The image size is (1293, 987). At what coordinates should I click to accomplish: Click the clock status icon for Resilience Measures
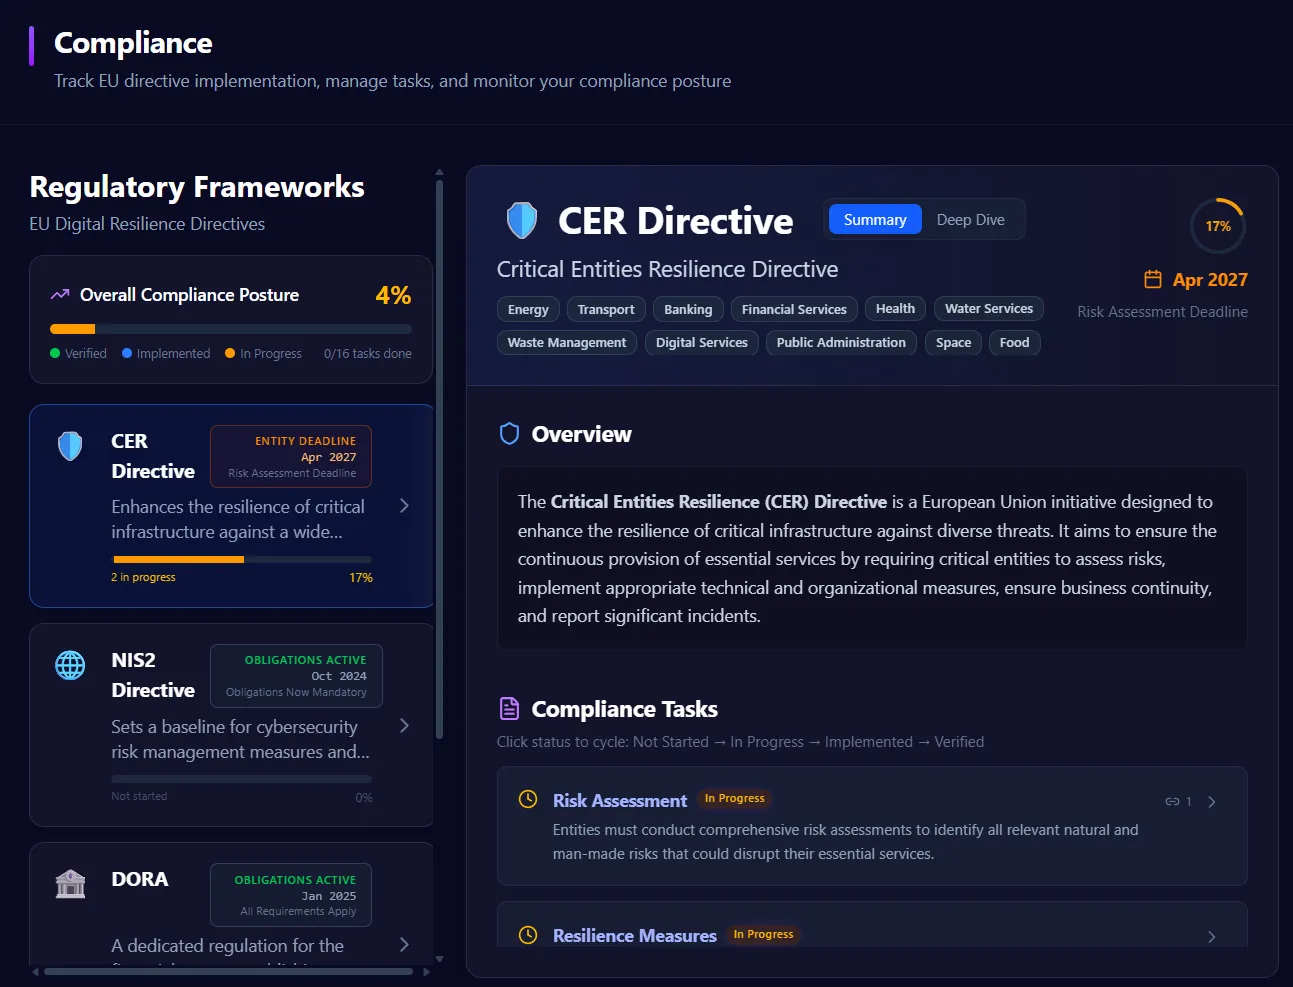(528, 935)
